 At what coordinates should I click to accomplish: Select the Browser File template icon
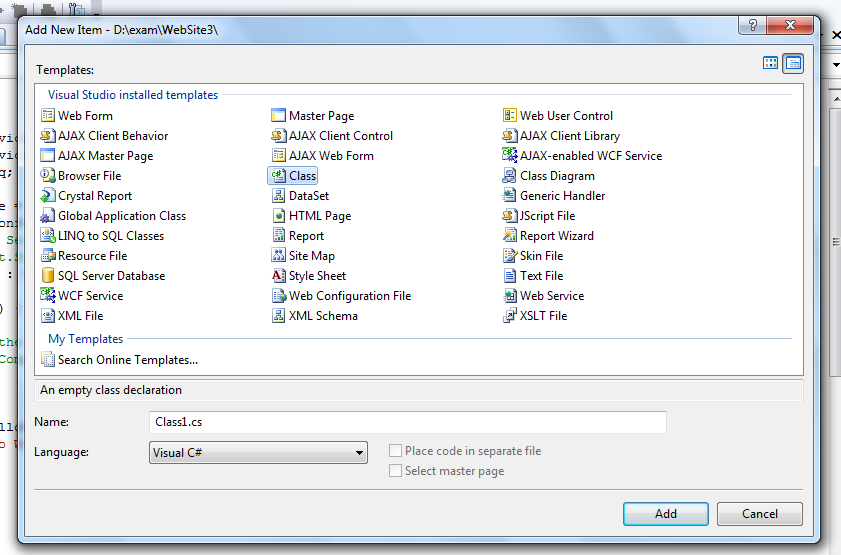click(48, 175)
